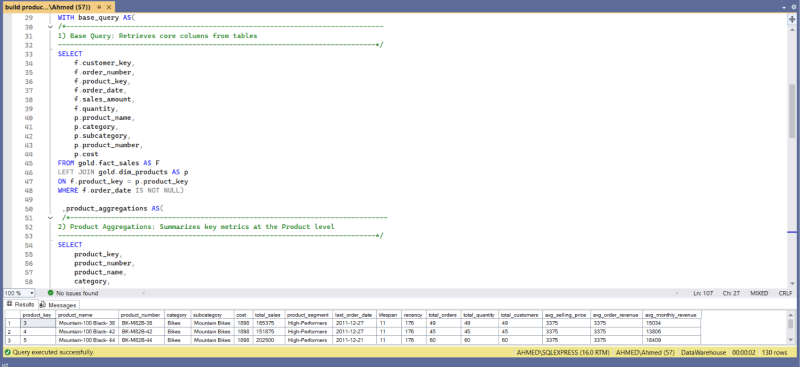
Task: Click the avg_monthly_revenue cell 15034
Action: tap(671, 323)
